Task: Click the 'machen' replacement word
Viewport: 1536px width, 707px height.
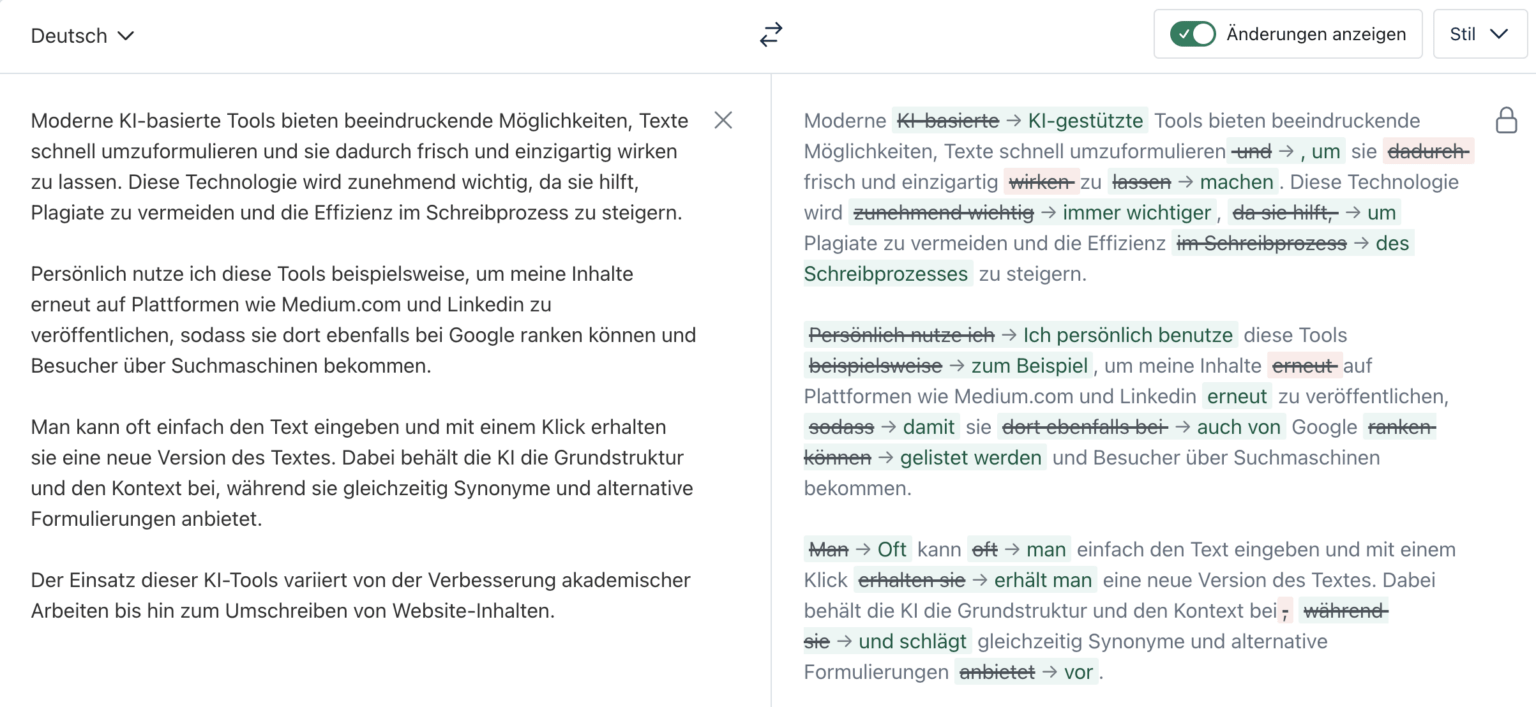Action: pyautogui.click(x=1237, y=182)
